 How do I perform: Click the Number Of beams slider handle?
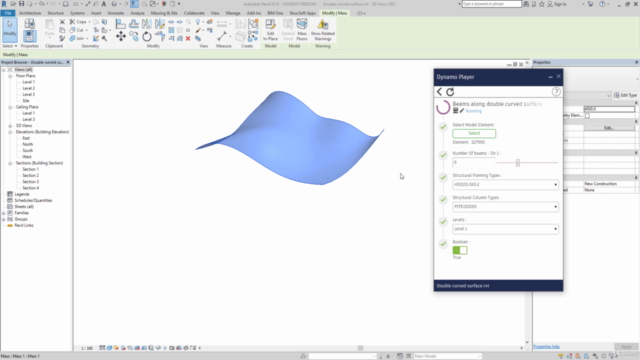[x=518, y=162]
